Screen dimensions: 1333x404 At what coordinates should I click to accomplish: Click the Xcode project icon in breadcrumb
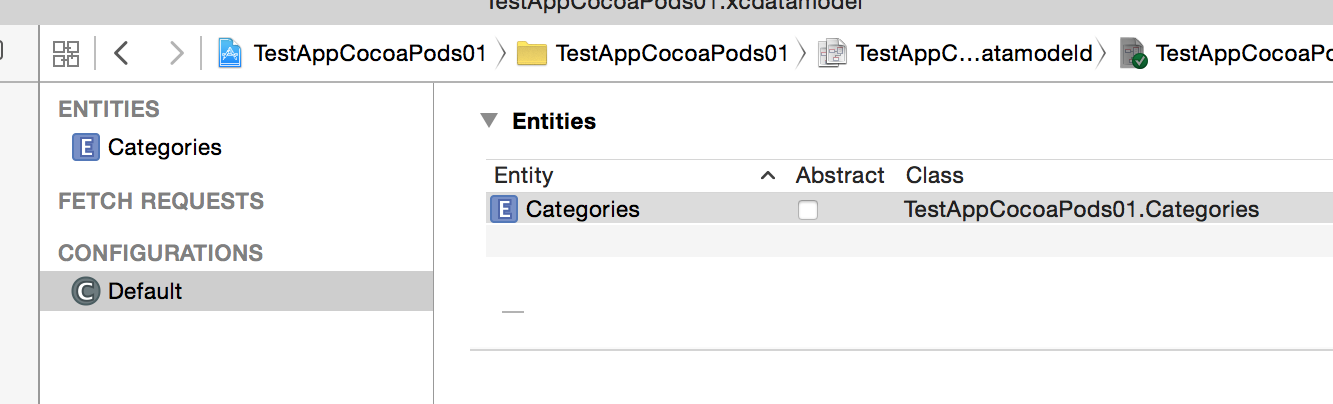[x=231, y=53]
